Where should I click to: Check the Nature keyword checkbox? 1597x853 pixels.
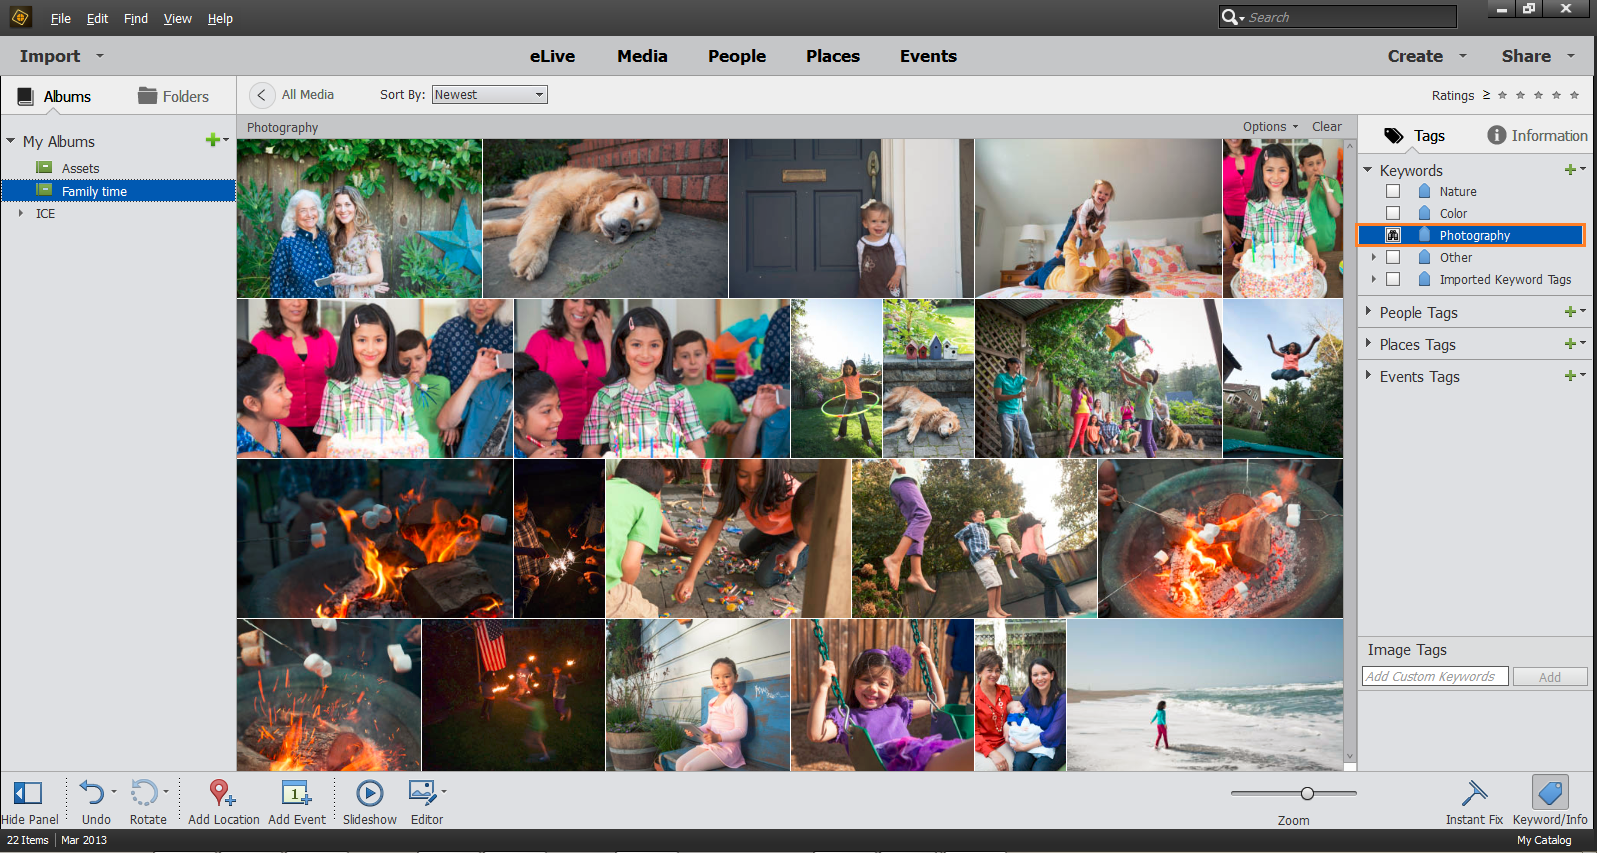point(1393,191)
